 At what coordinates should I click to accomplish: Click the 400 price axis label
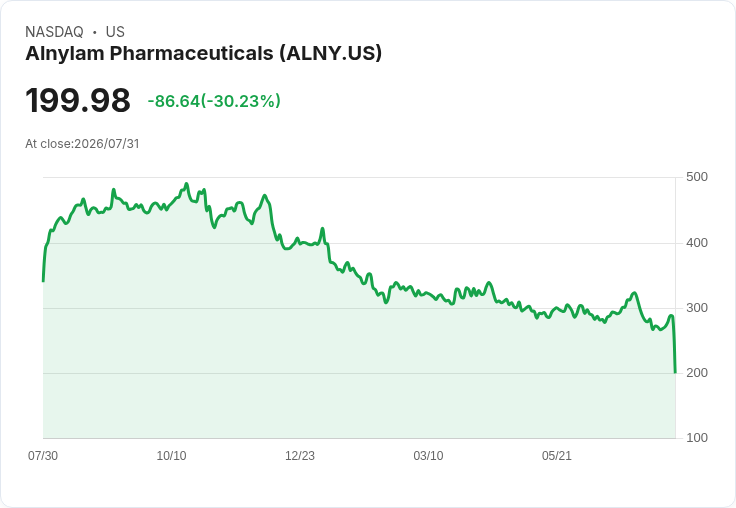coord(697,243)
